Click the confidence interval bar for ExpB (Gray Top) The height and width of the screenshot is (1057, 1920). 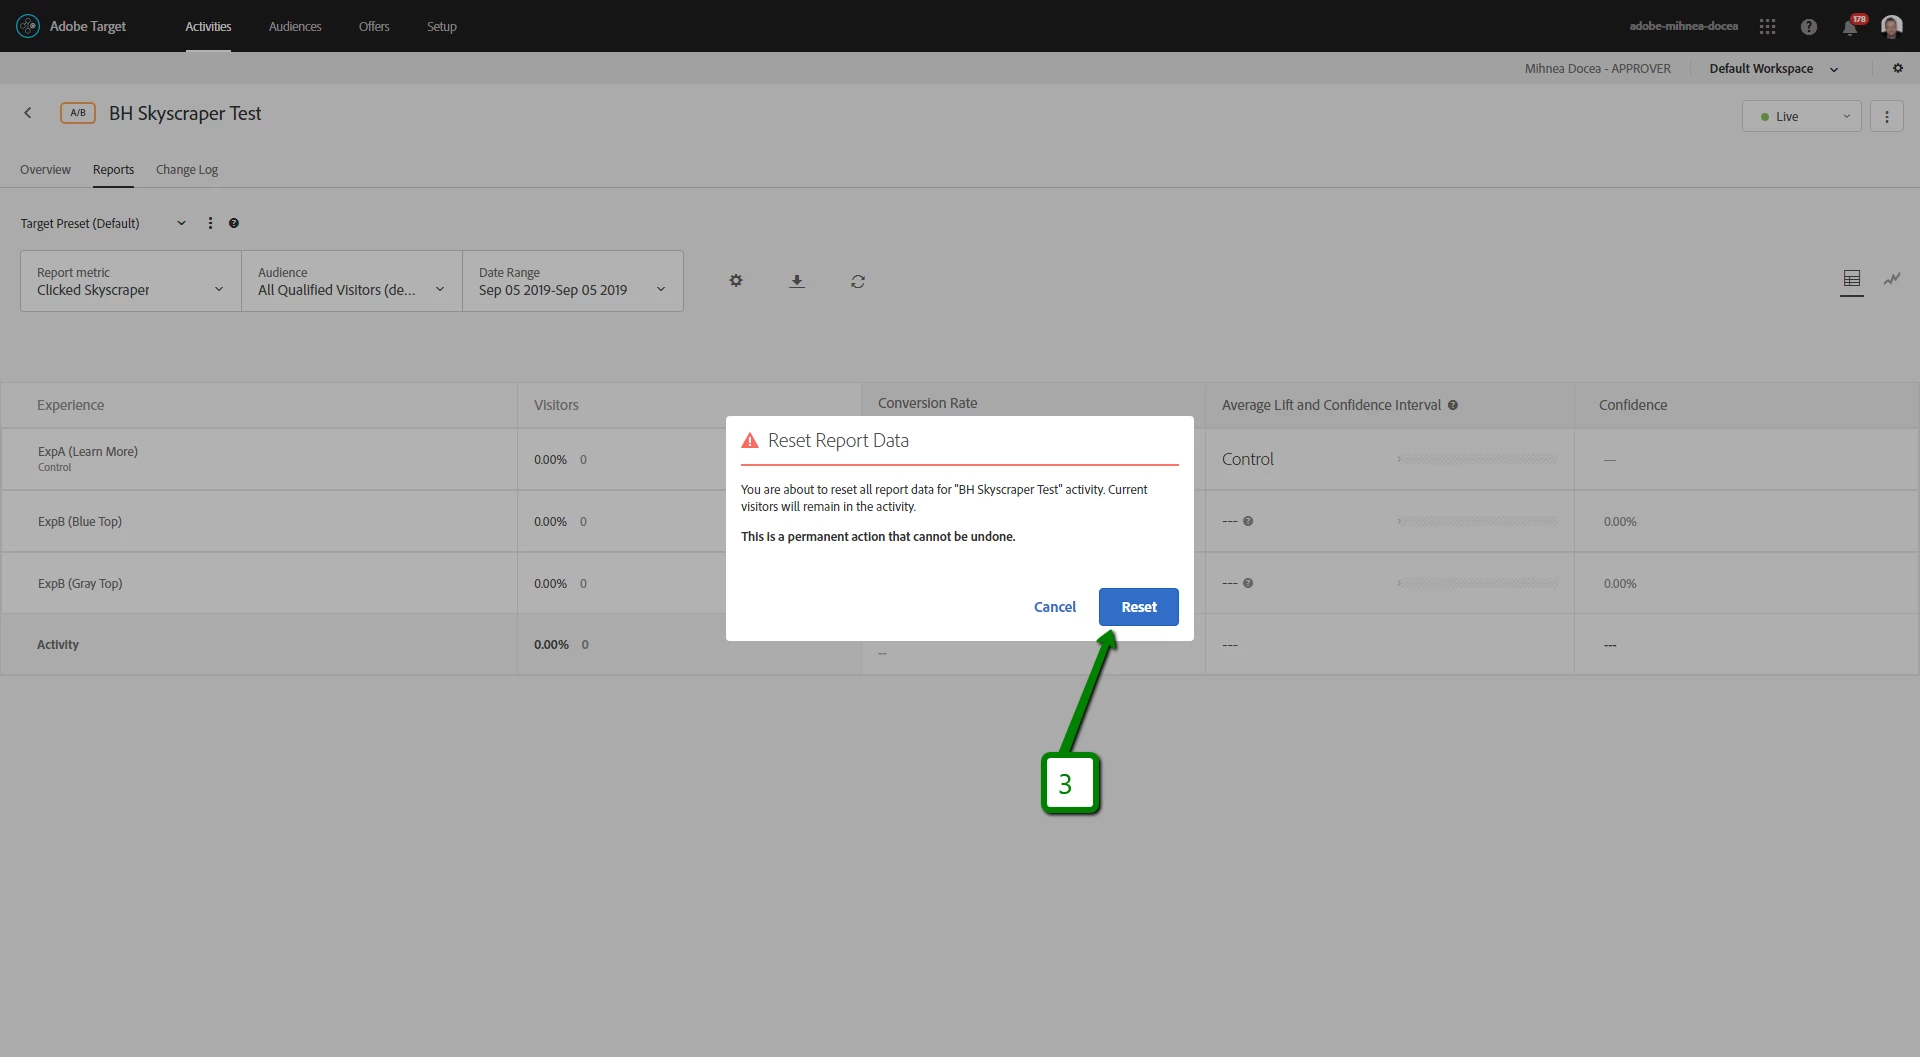(1478, 583)
